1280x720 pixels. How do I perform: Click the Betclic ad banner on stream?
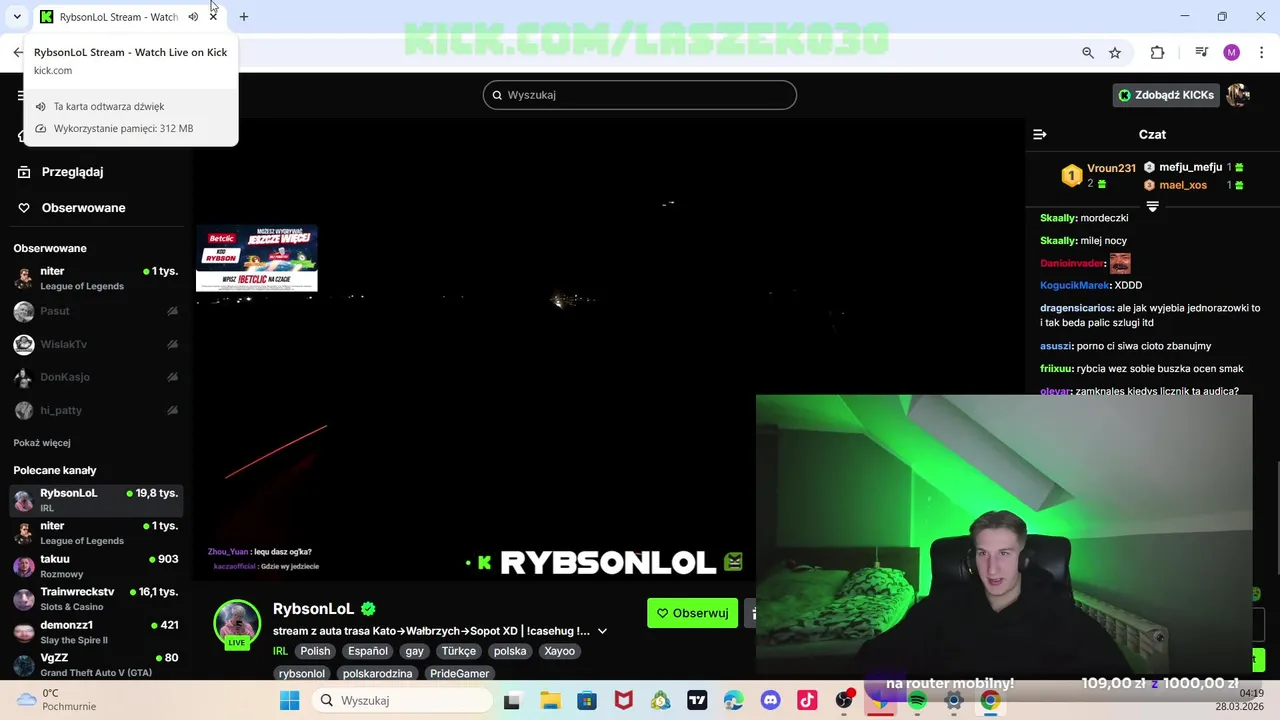(257, 258)
